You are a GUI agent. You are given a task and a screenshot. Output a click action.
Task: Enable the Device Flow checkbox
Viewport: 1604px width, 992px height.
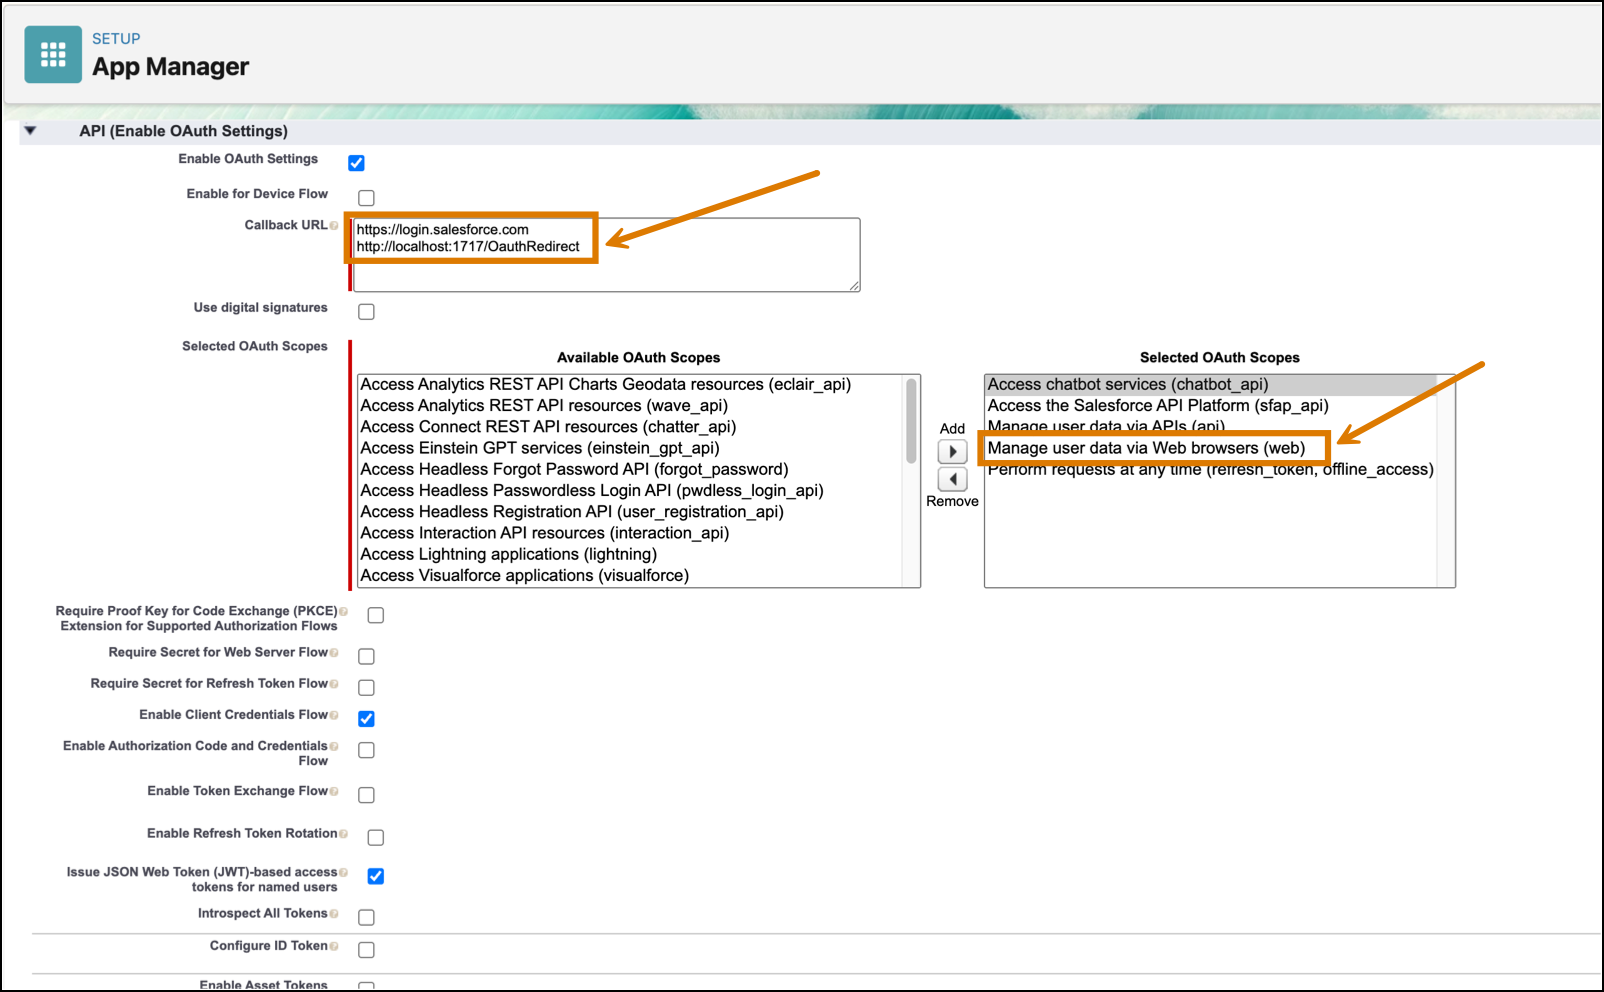point(366,198)
